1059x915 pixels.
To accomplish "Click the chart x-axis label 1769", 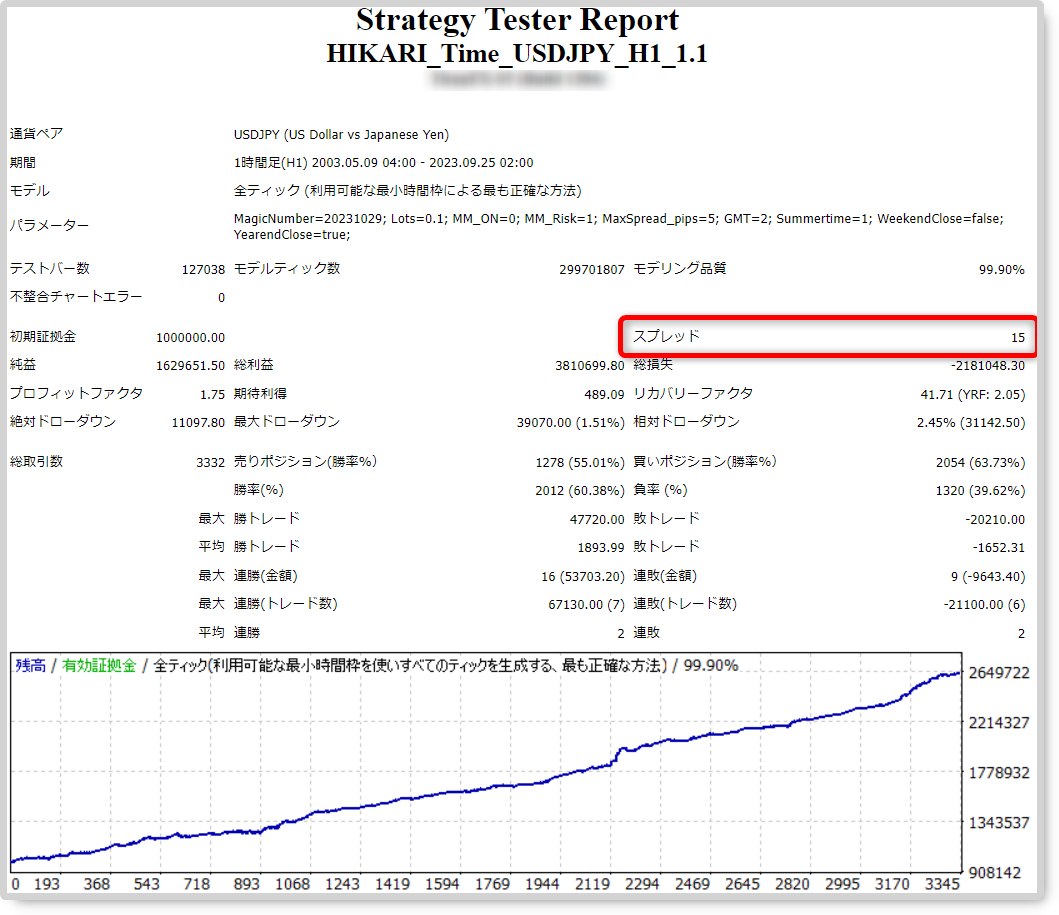I will coord(492,884).
